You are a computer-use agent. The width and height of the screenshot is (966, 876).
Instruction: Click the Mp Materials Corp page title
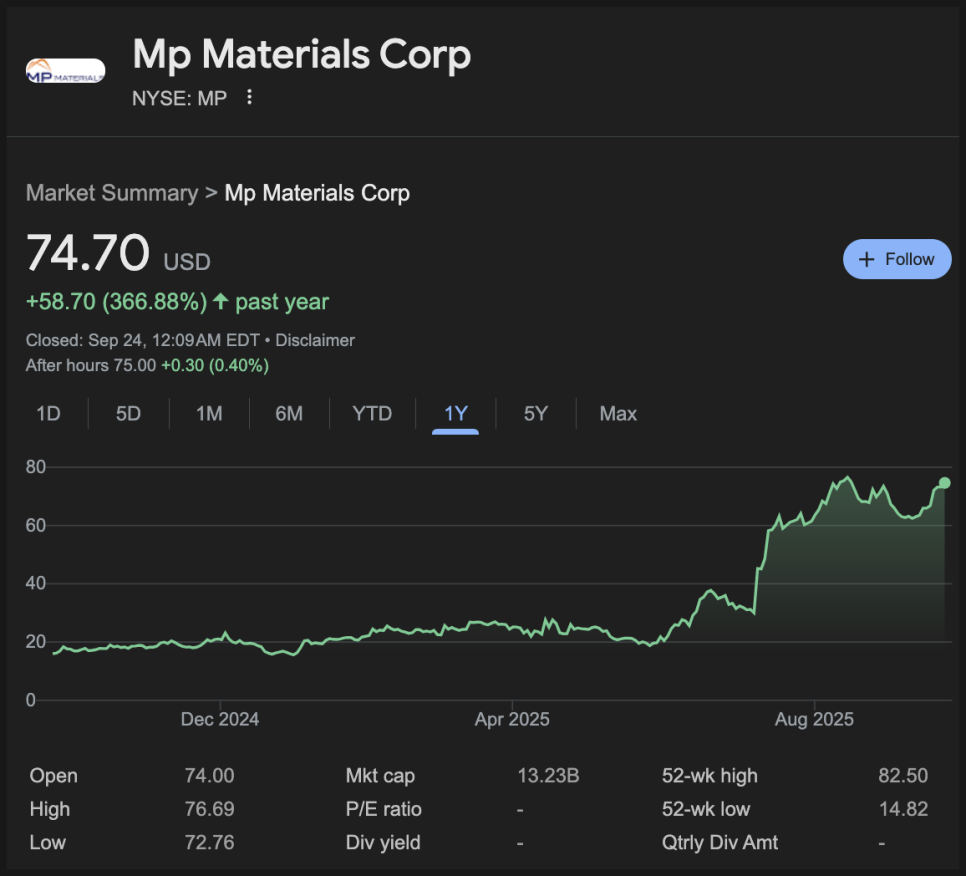[302, 55]
